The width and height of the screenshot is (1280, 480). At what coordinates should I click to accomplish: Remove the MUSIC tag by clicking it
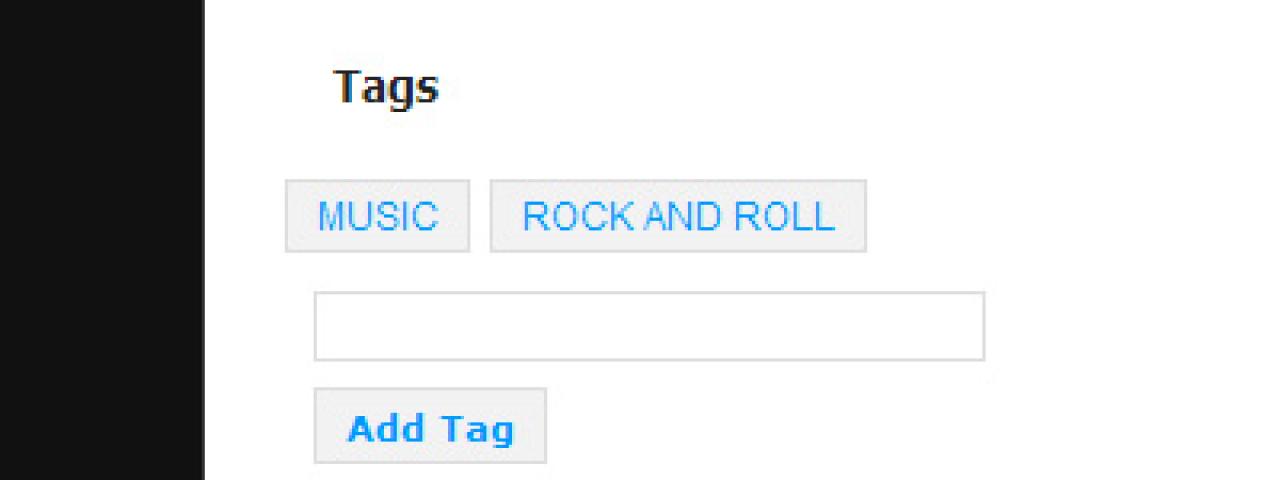[377, 216]
